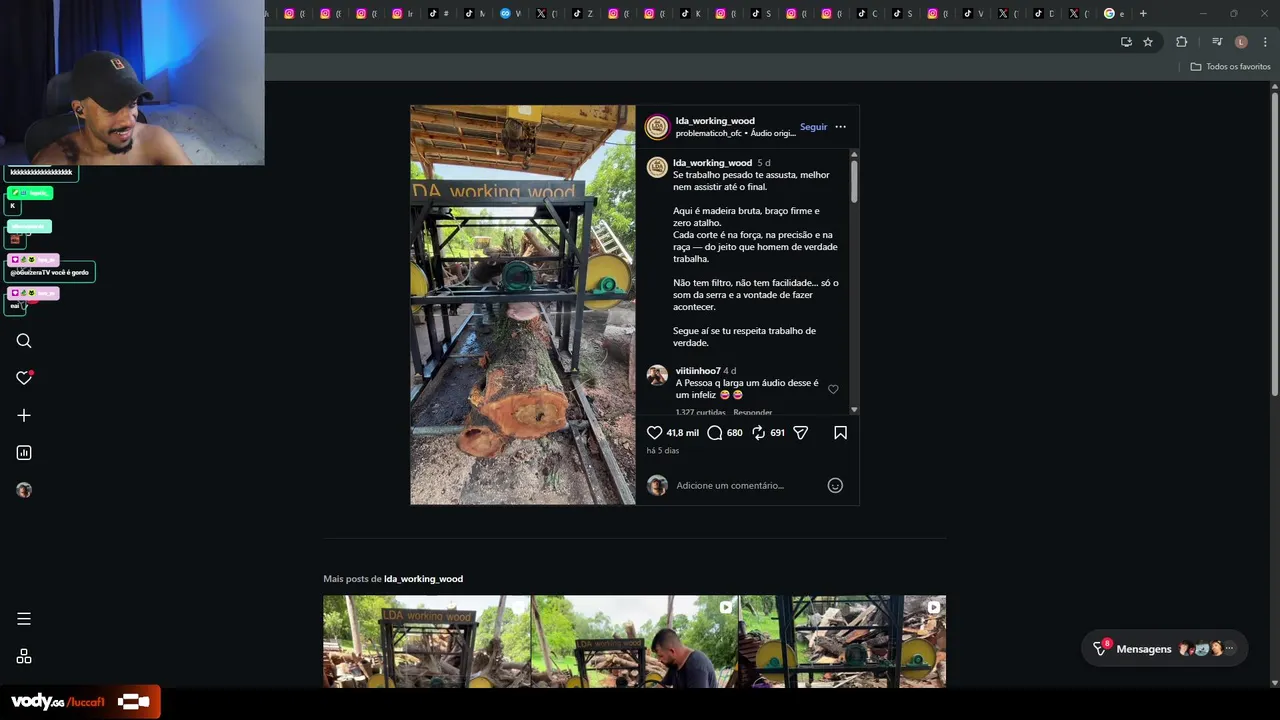
Task: Open the third thumbnail with wood pile
Action: point(842,641)
